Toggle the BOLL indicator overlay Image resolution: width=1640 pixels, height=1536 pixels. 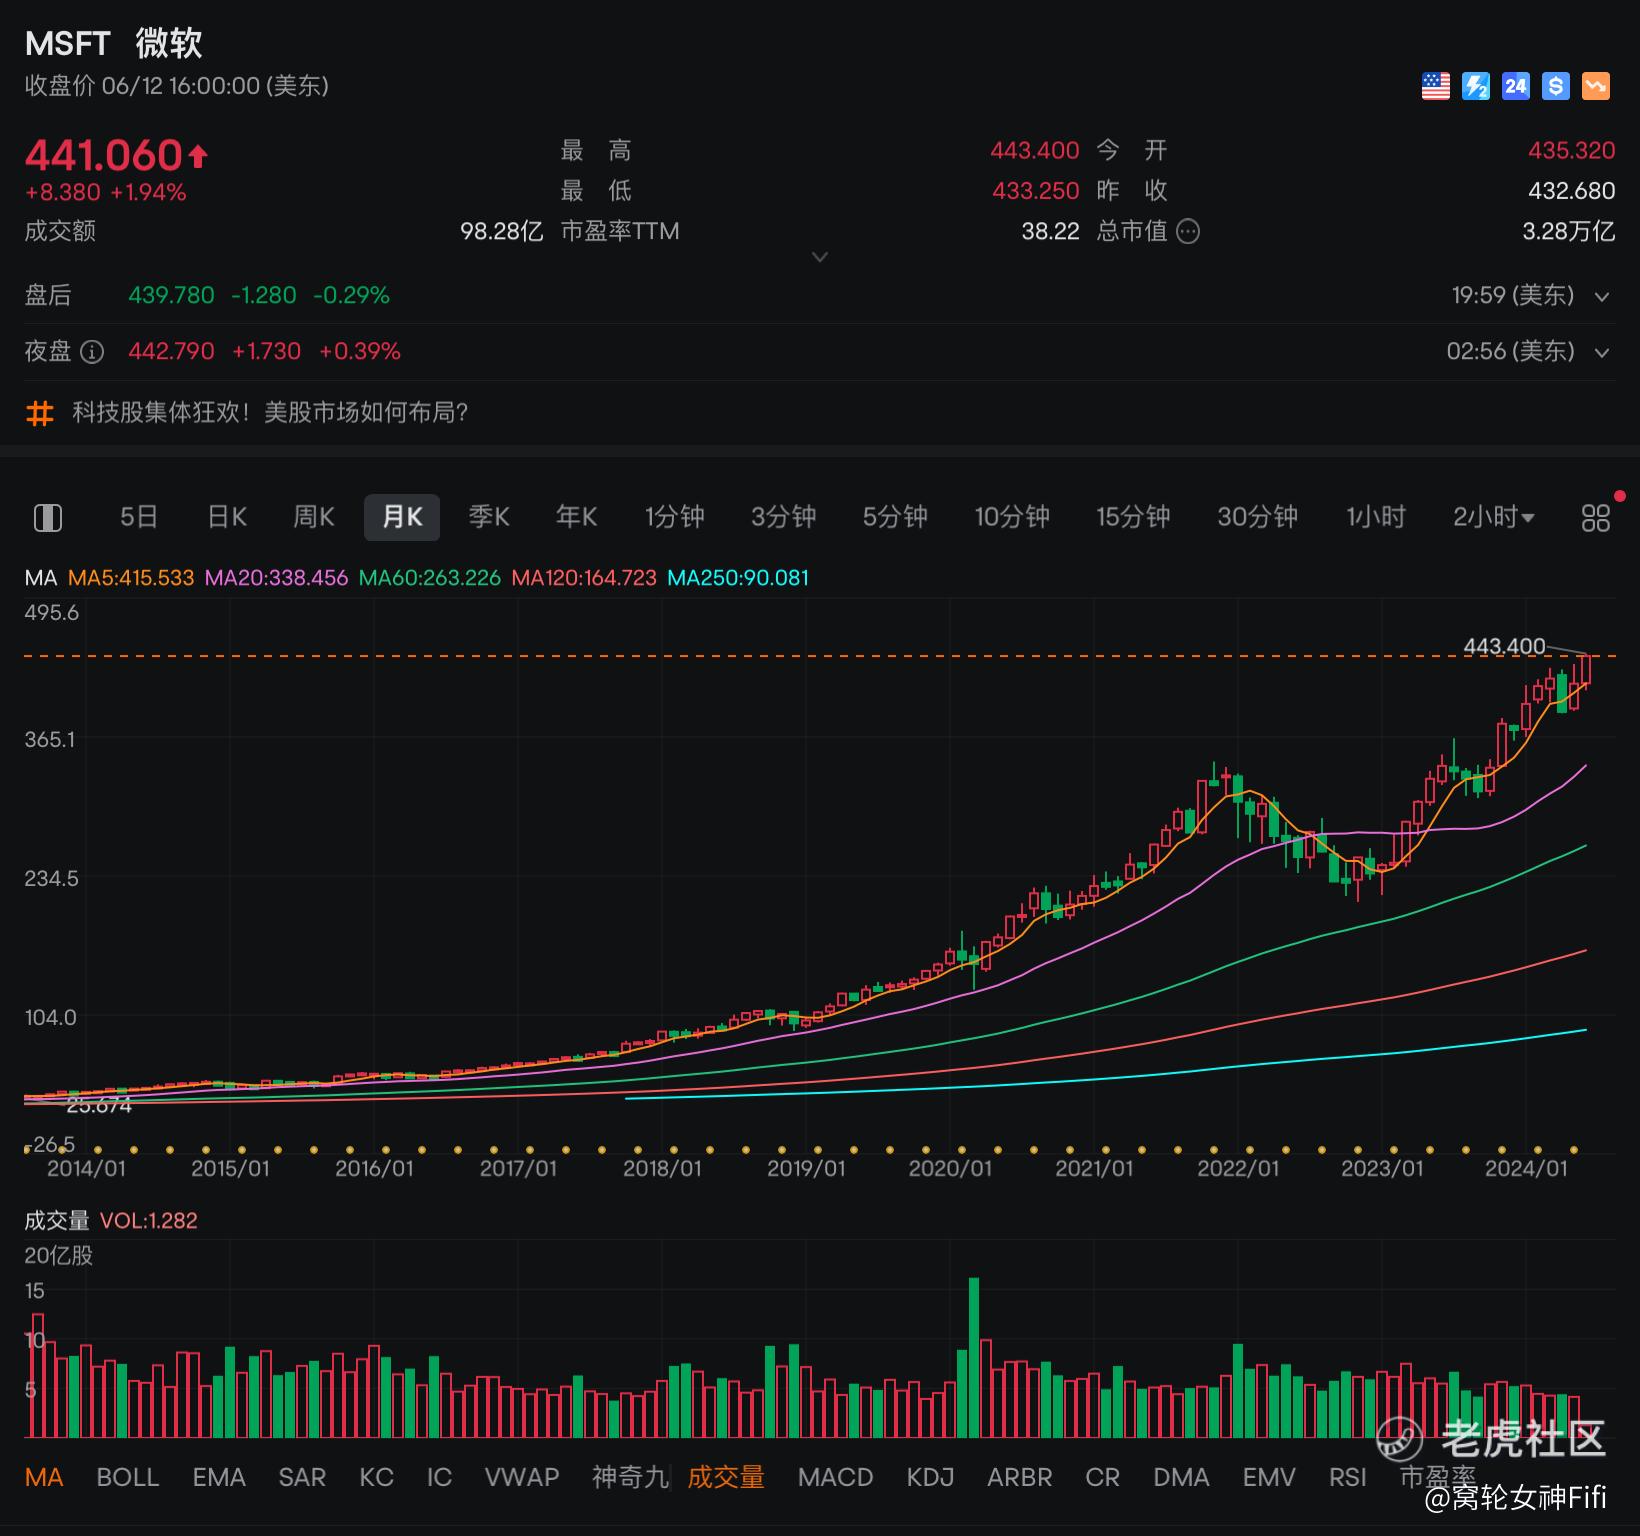pyautogui.click(x=128, y=1477)
